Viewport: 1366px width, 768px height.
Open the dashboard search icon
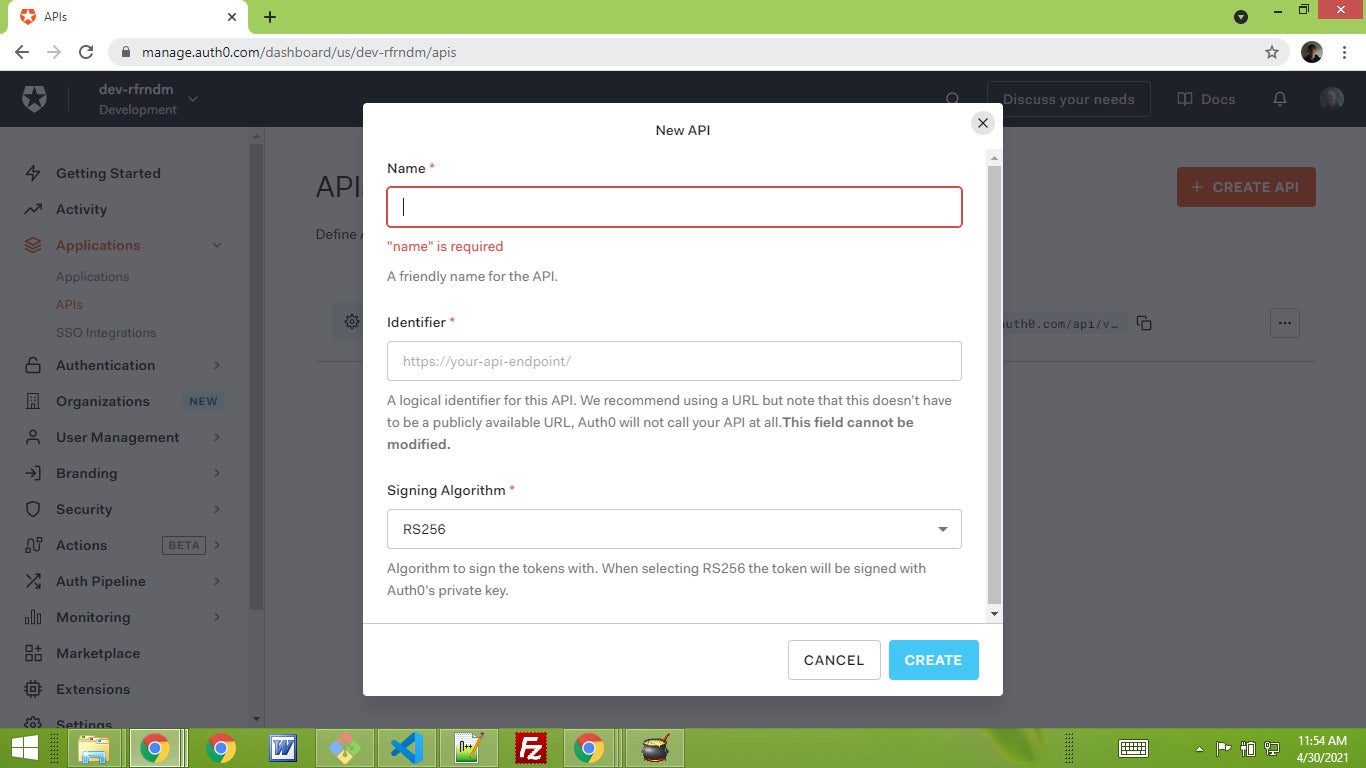tap(953, 99)
